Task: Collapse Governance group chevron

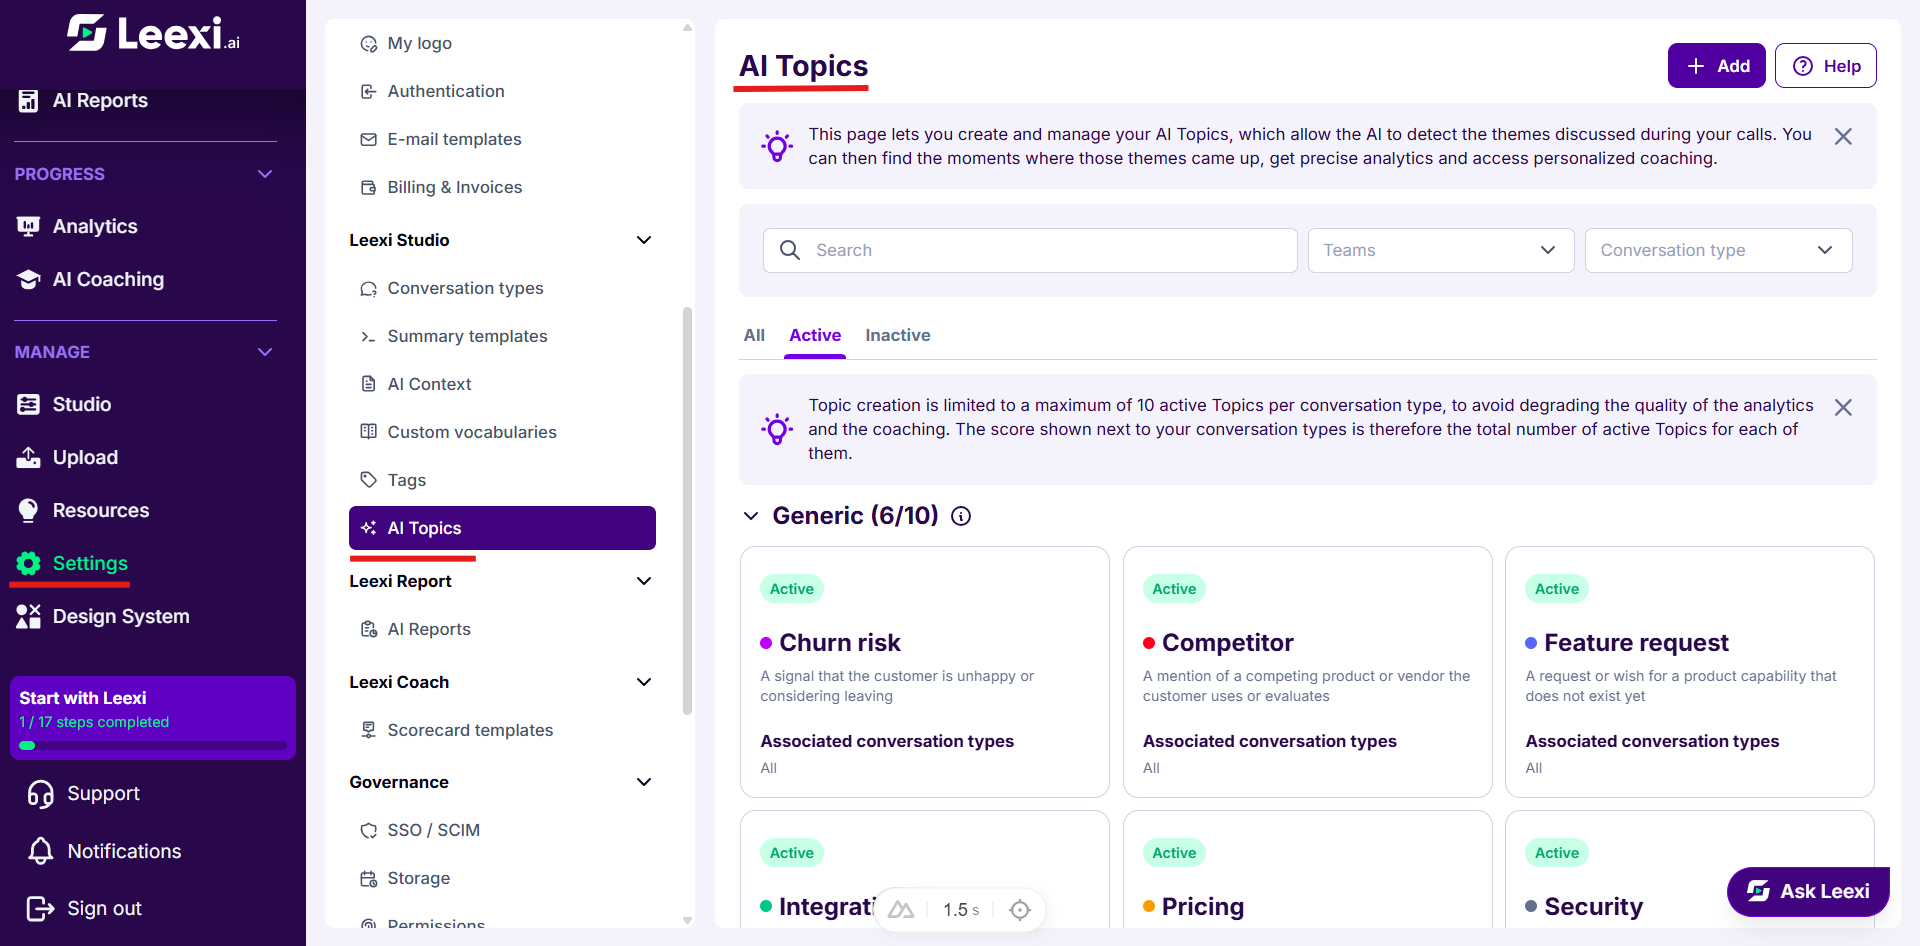Action: 644,782
